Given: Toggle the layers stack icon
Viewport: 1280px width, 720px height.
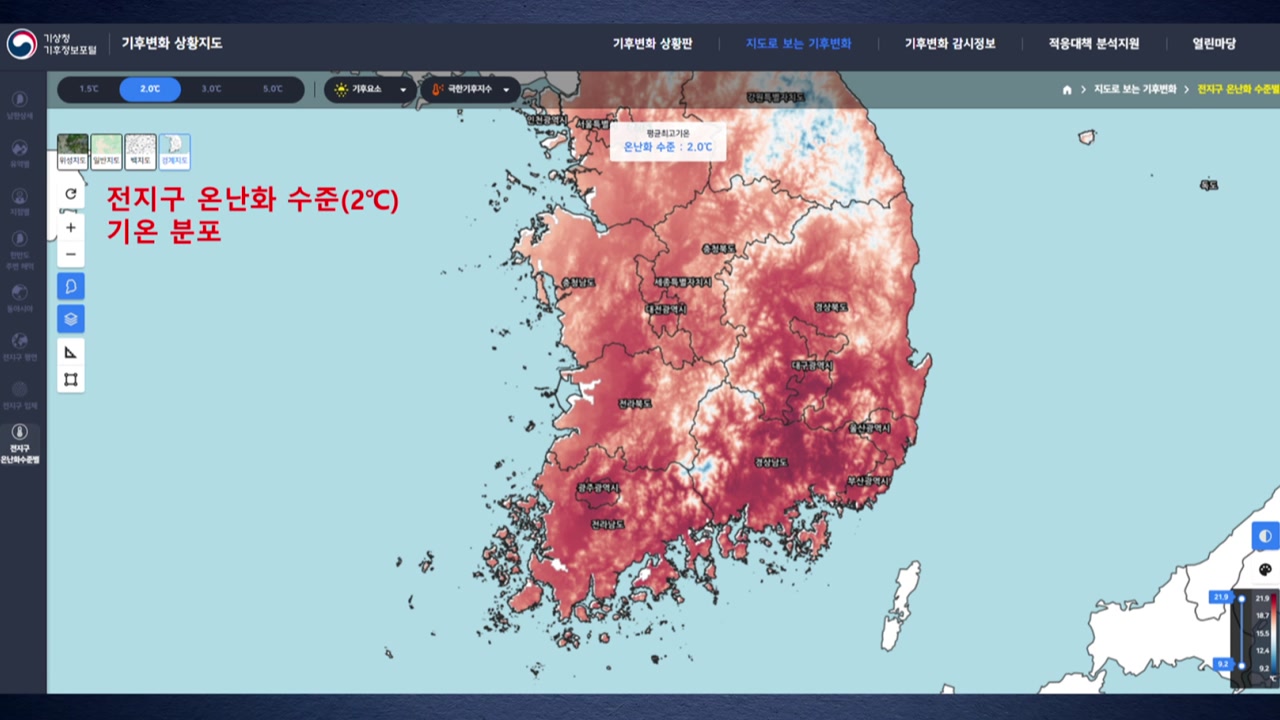Looking at the screenshot, I should coord(71,319).
